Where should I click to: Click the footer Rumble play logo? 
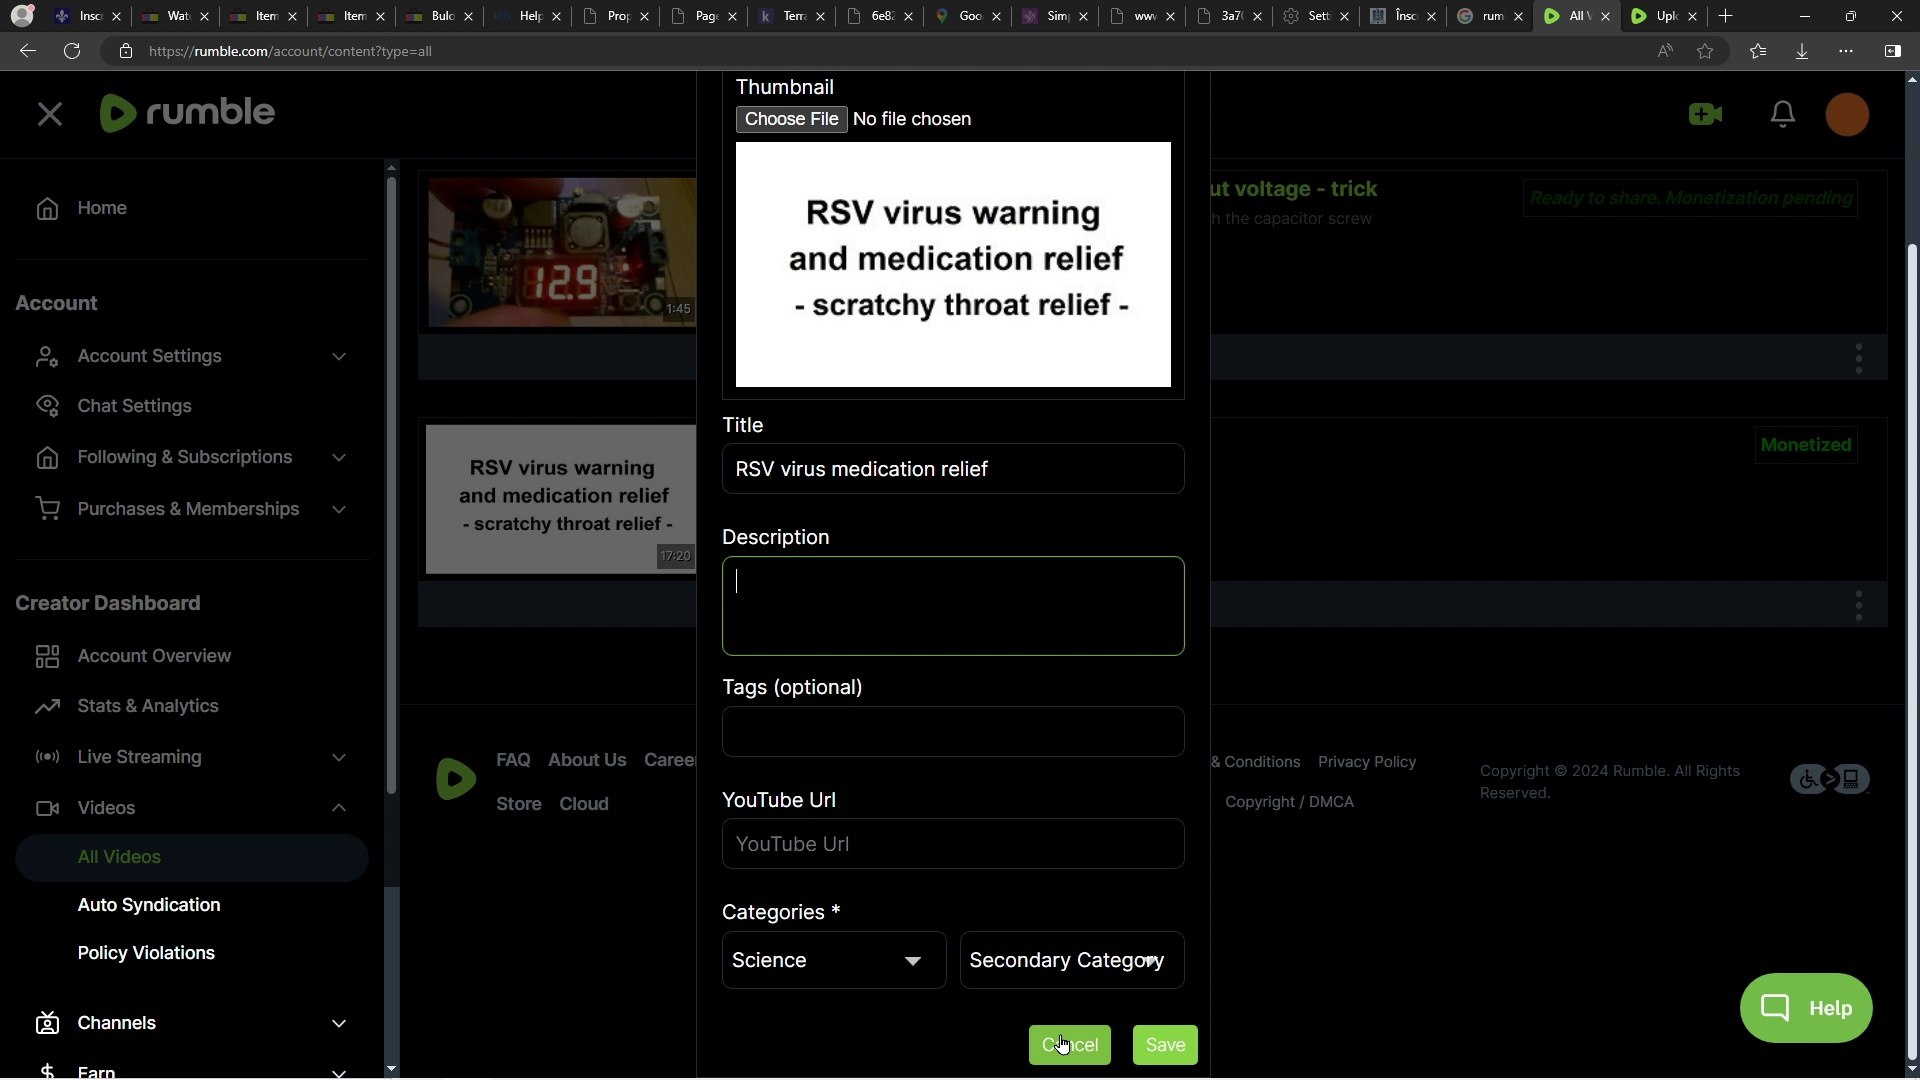[456, 780]
